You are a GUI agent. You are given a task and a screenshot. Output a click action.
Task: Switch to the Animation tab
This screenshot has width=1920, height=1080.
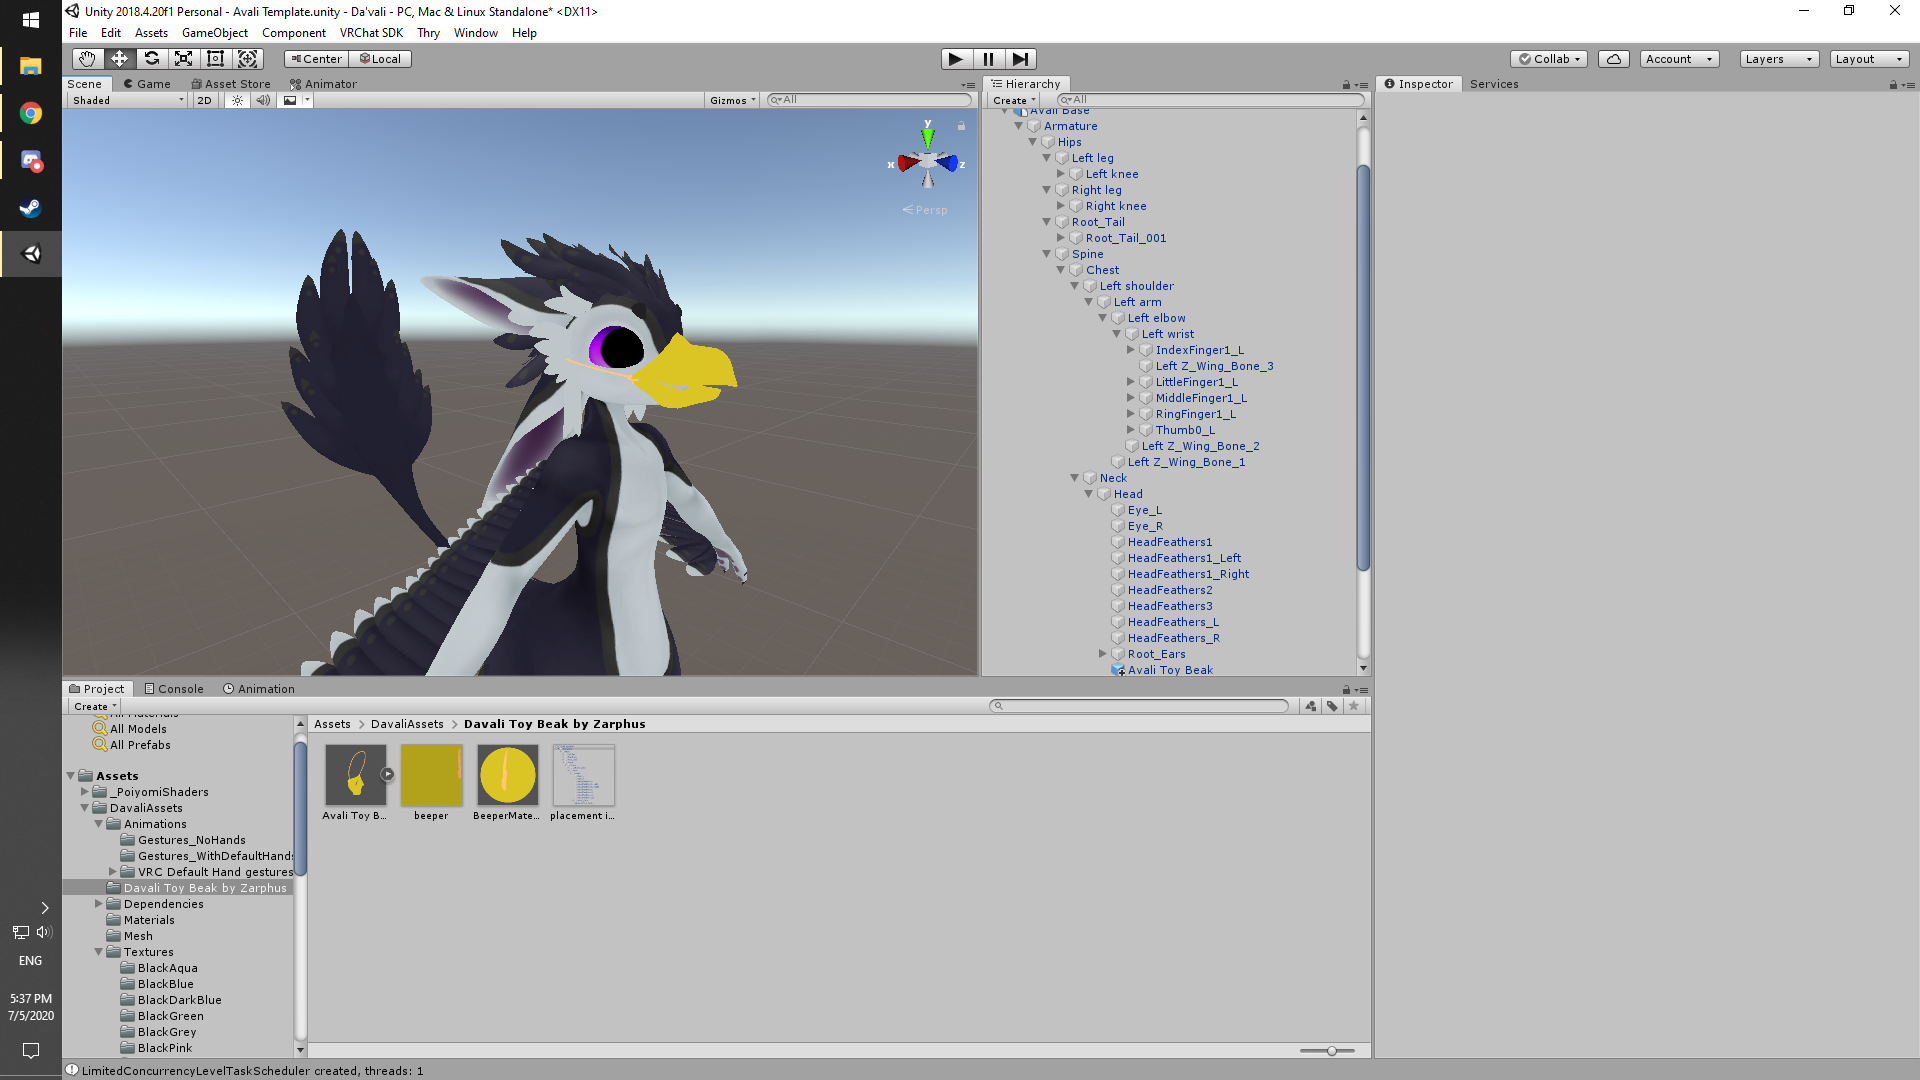(x=259, y=689)
